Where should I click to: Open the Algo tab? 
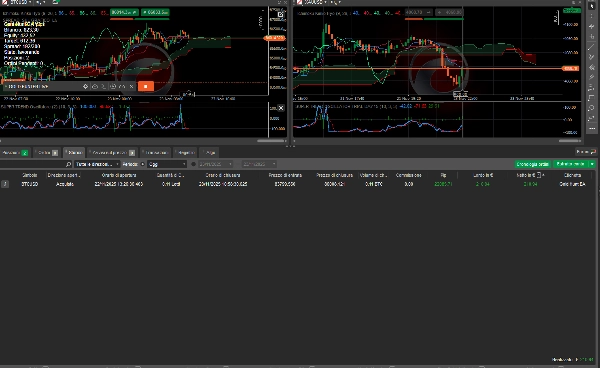click(210, 153)
